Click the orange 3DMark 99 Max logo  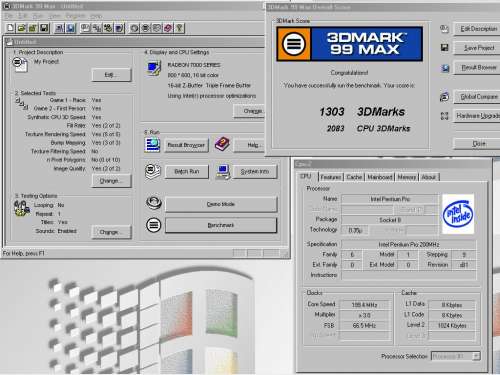[x=350, y=44]
